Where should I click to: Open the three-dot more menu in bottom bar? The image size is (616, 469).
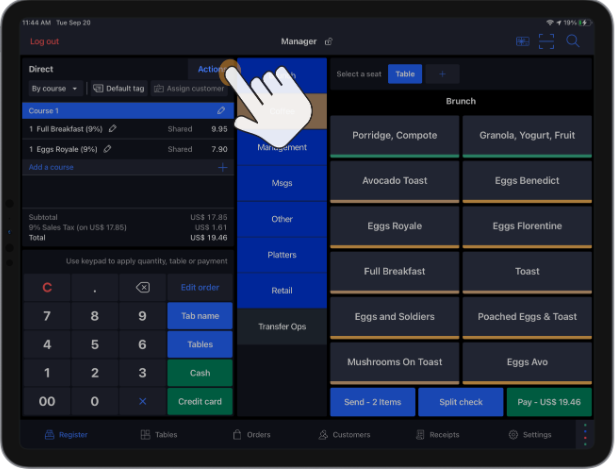click(586, 435)
